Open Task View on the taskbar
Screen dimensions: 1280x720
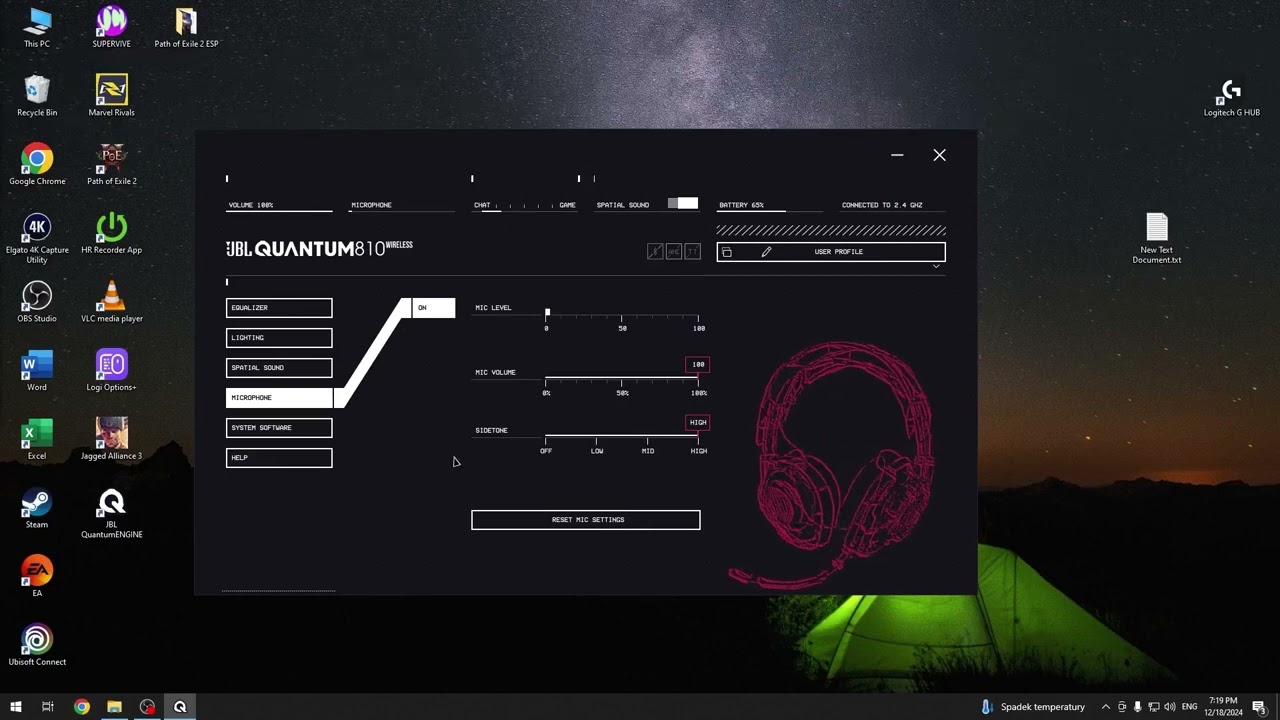point(47,707)
